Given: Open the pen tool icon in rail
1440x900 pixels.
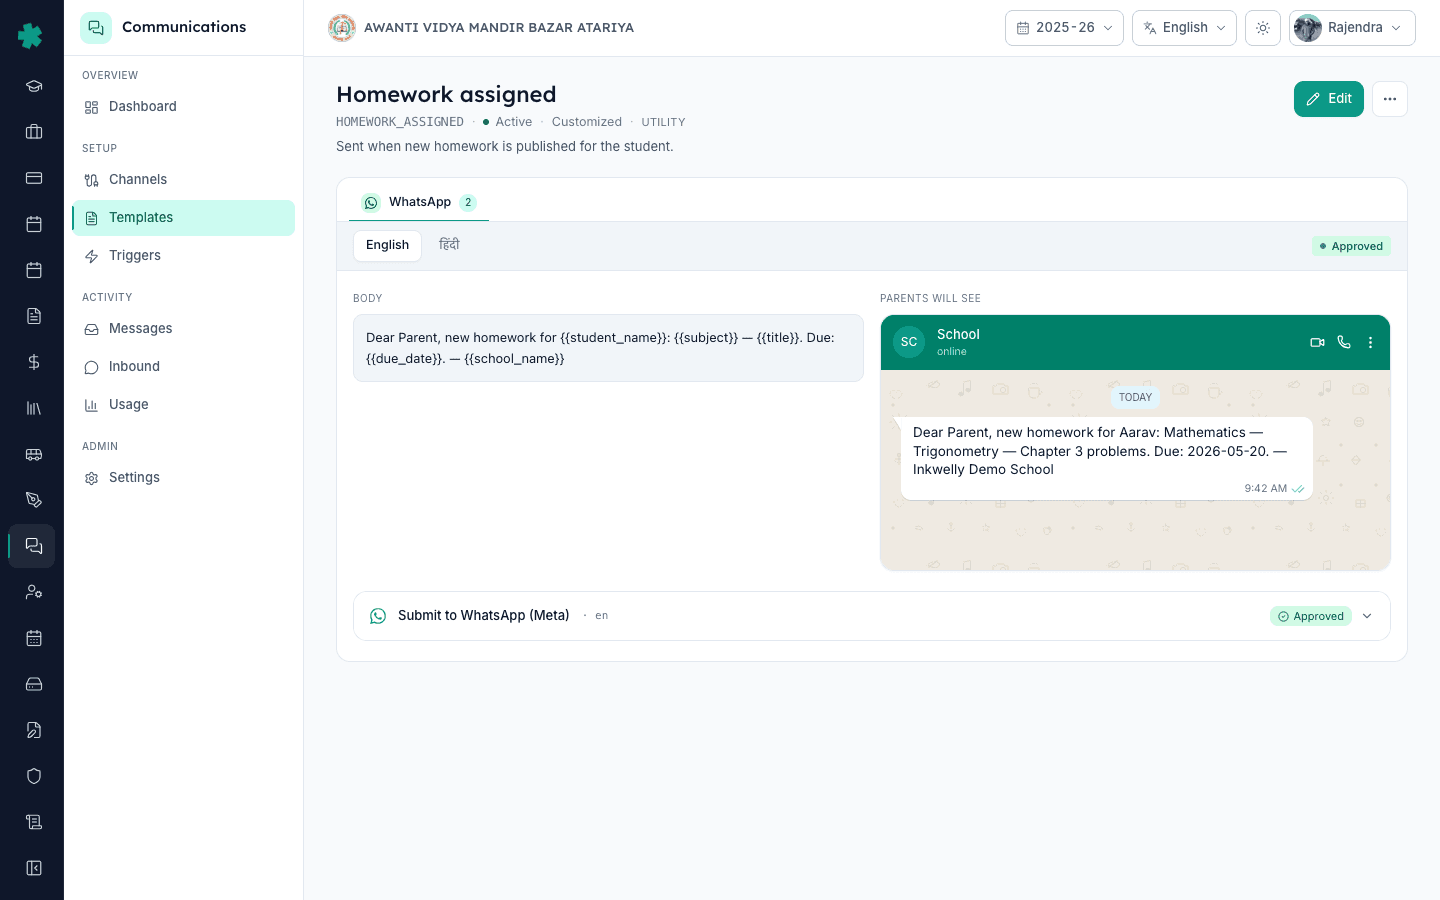Looking at the screenshot, I should (x=34, y=500).
